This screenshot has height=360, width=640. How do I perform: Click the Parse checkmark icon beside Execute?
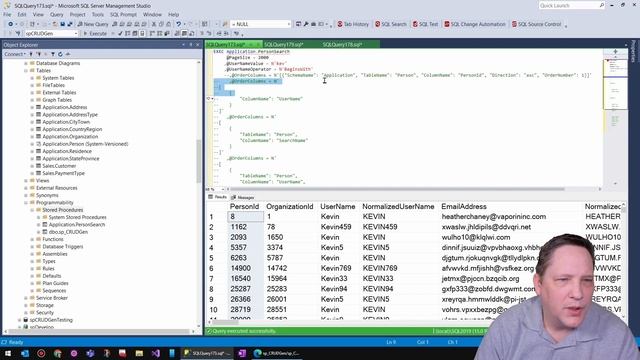point(120,33)
